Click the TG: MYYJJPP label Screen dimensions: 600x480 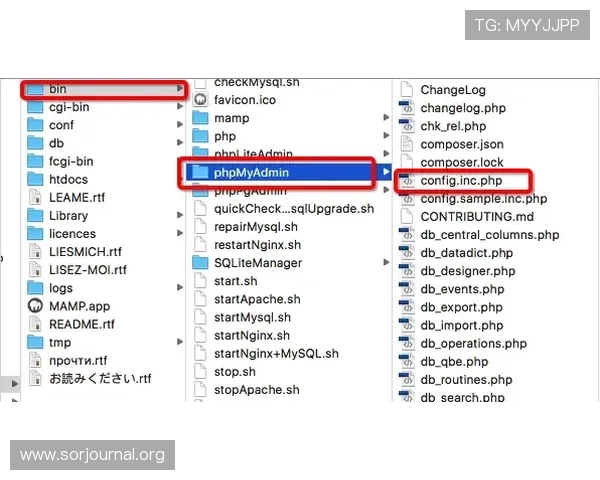tap(527, 25)
